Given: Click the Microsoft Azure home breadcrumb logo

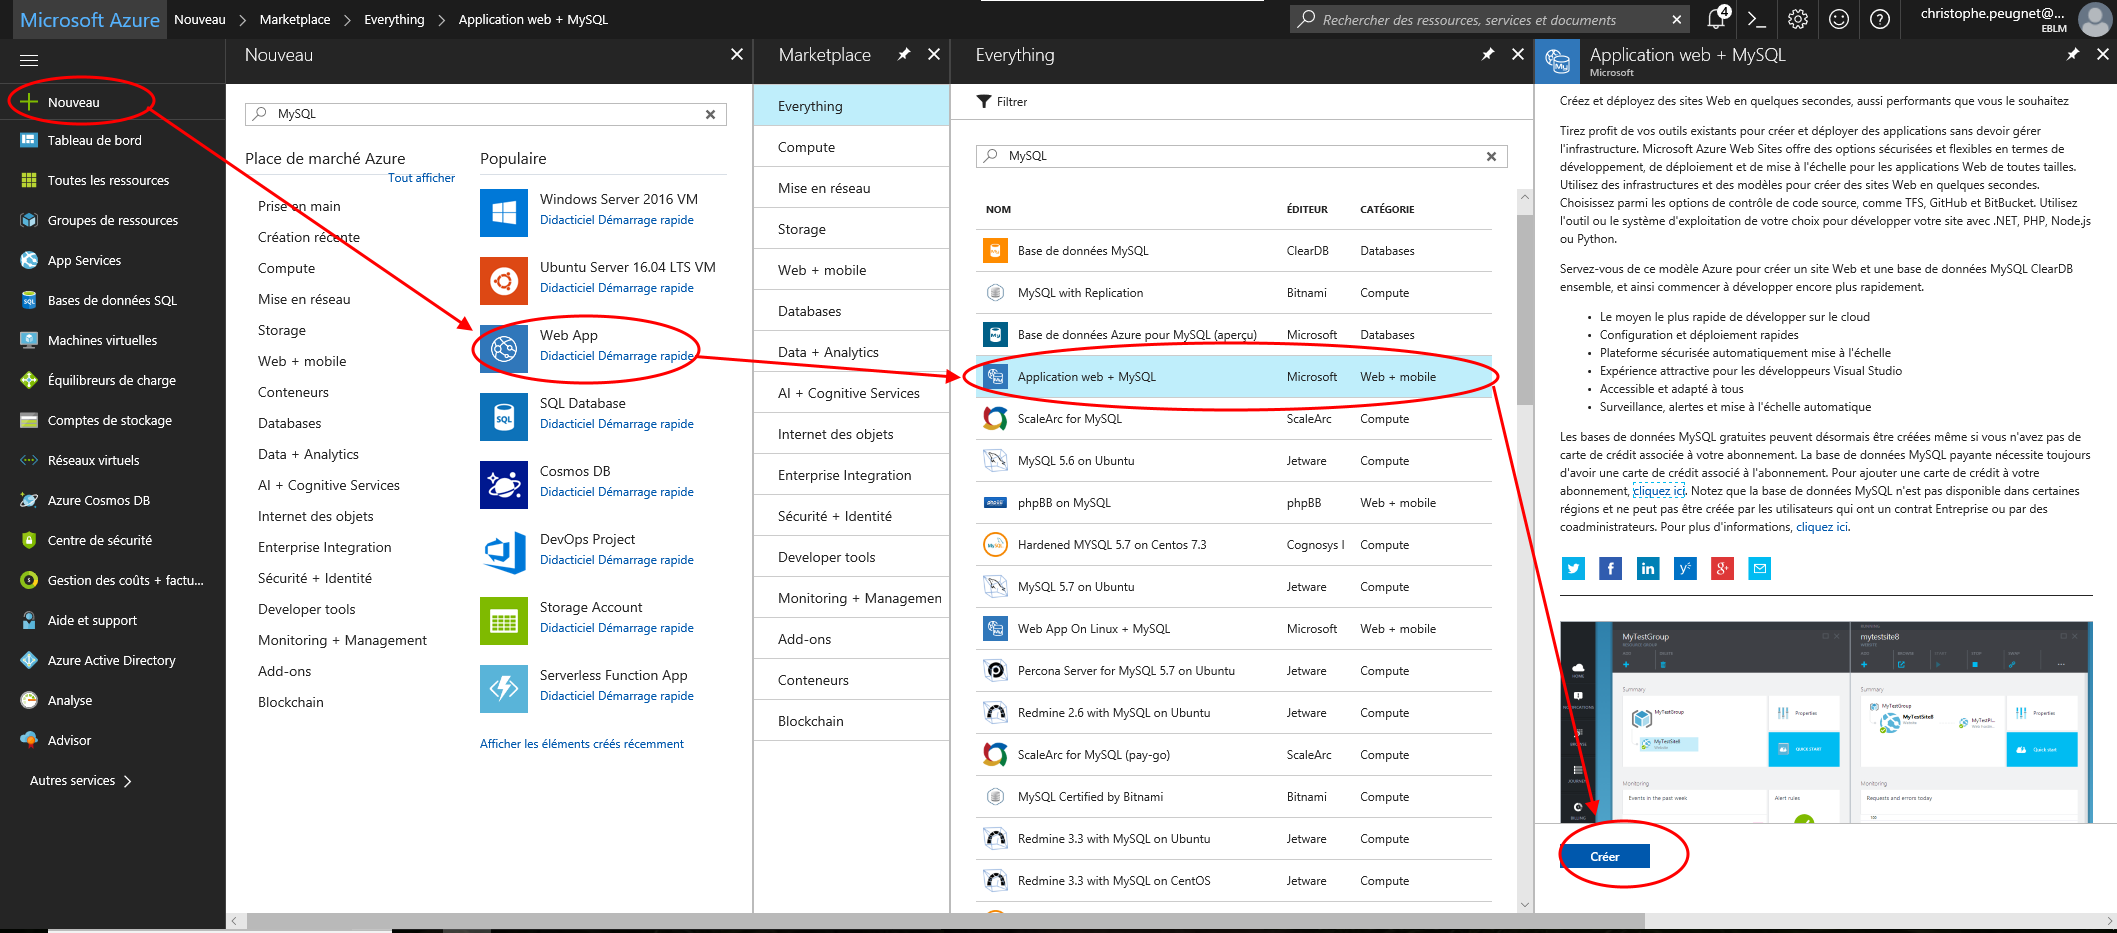Looking at the screenshot, I should coord(89,19).
